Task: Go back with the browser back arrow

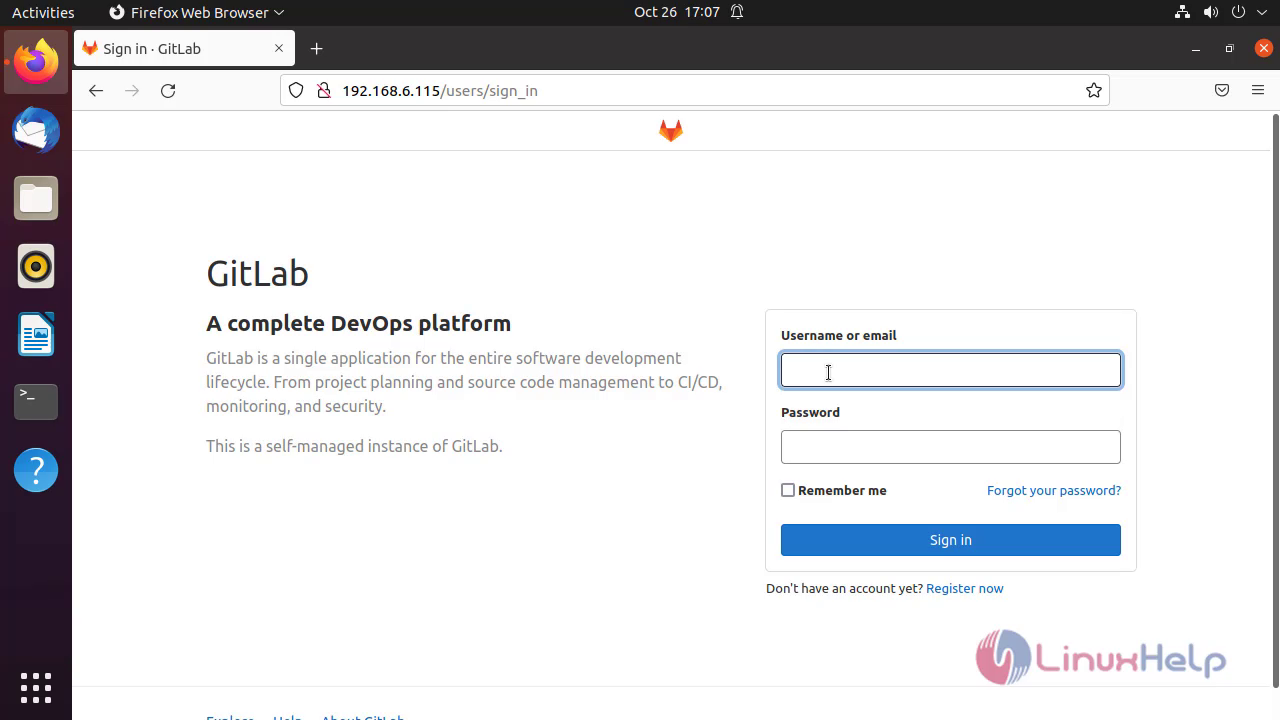Action: tap(96, 91)
